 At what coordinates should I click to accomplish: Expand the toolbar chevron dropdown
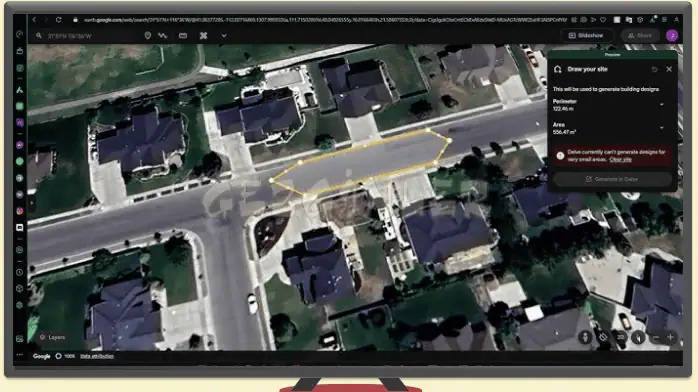[224, 36]
